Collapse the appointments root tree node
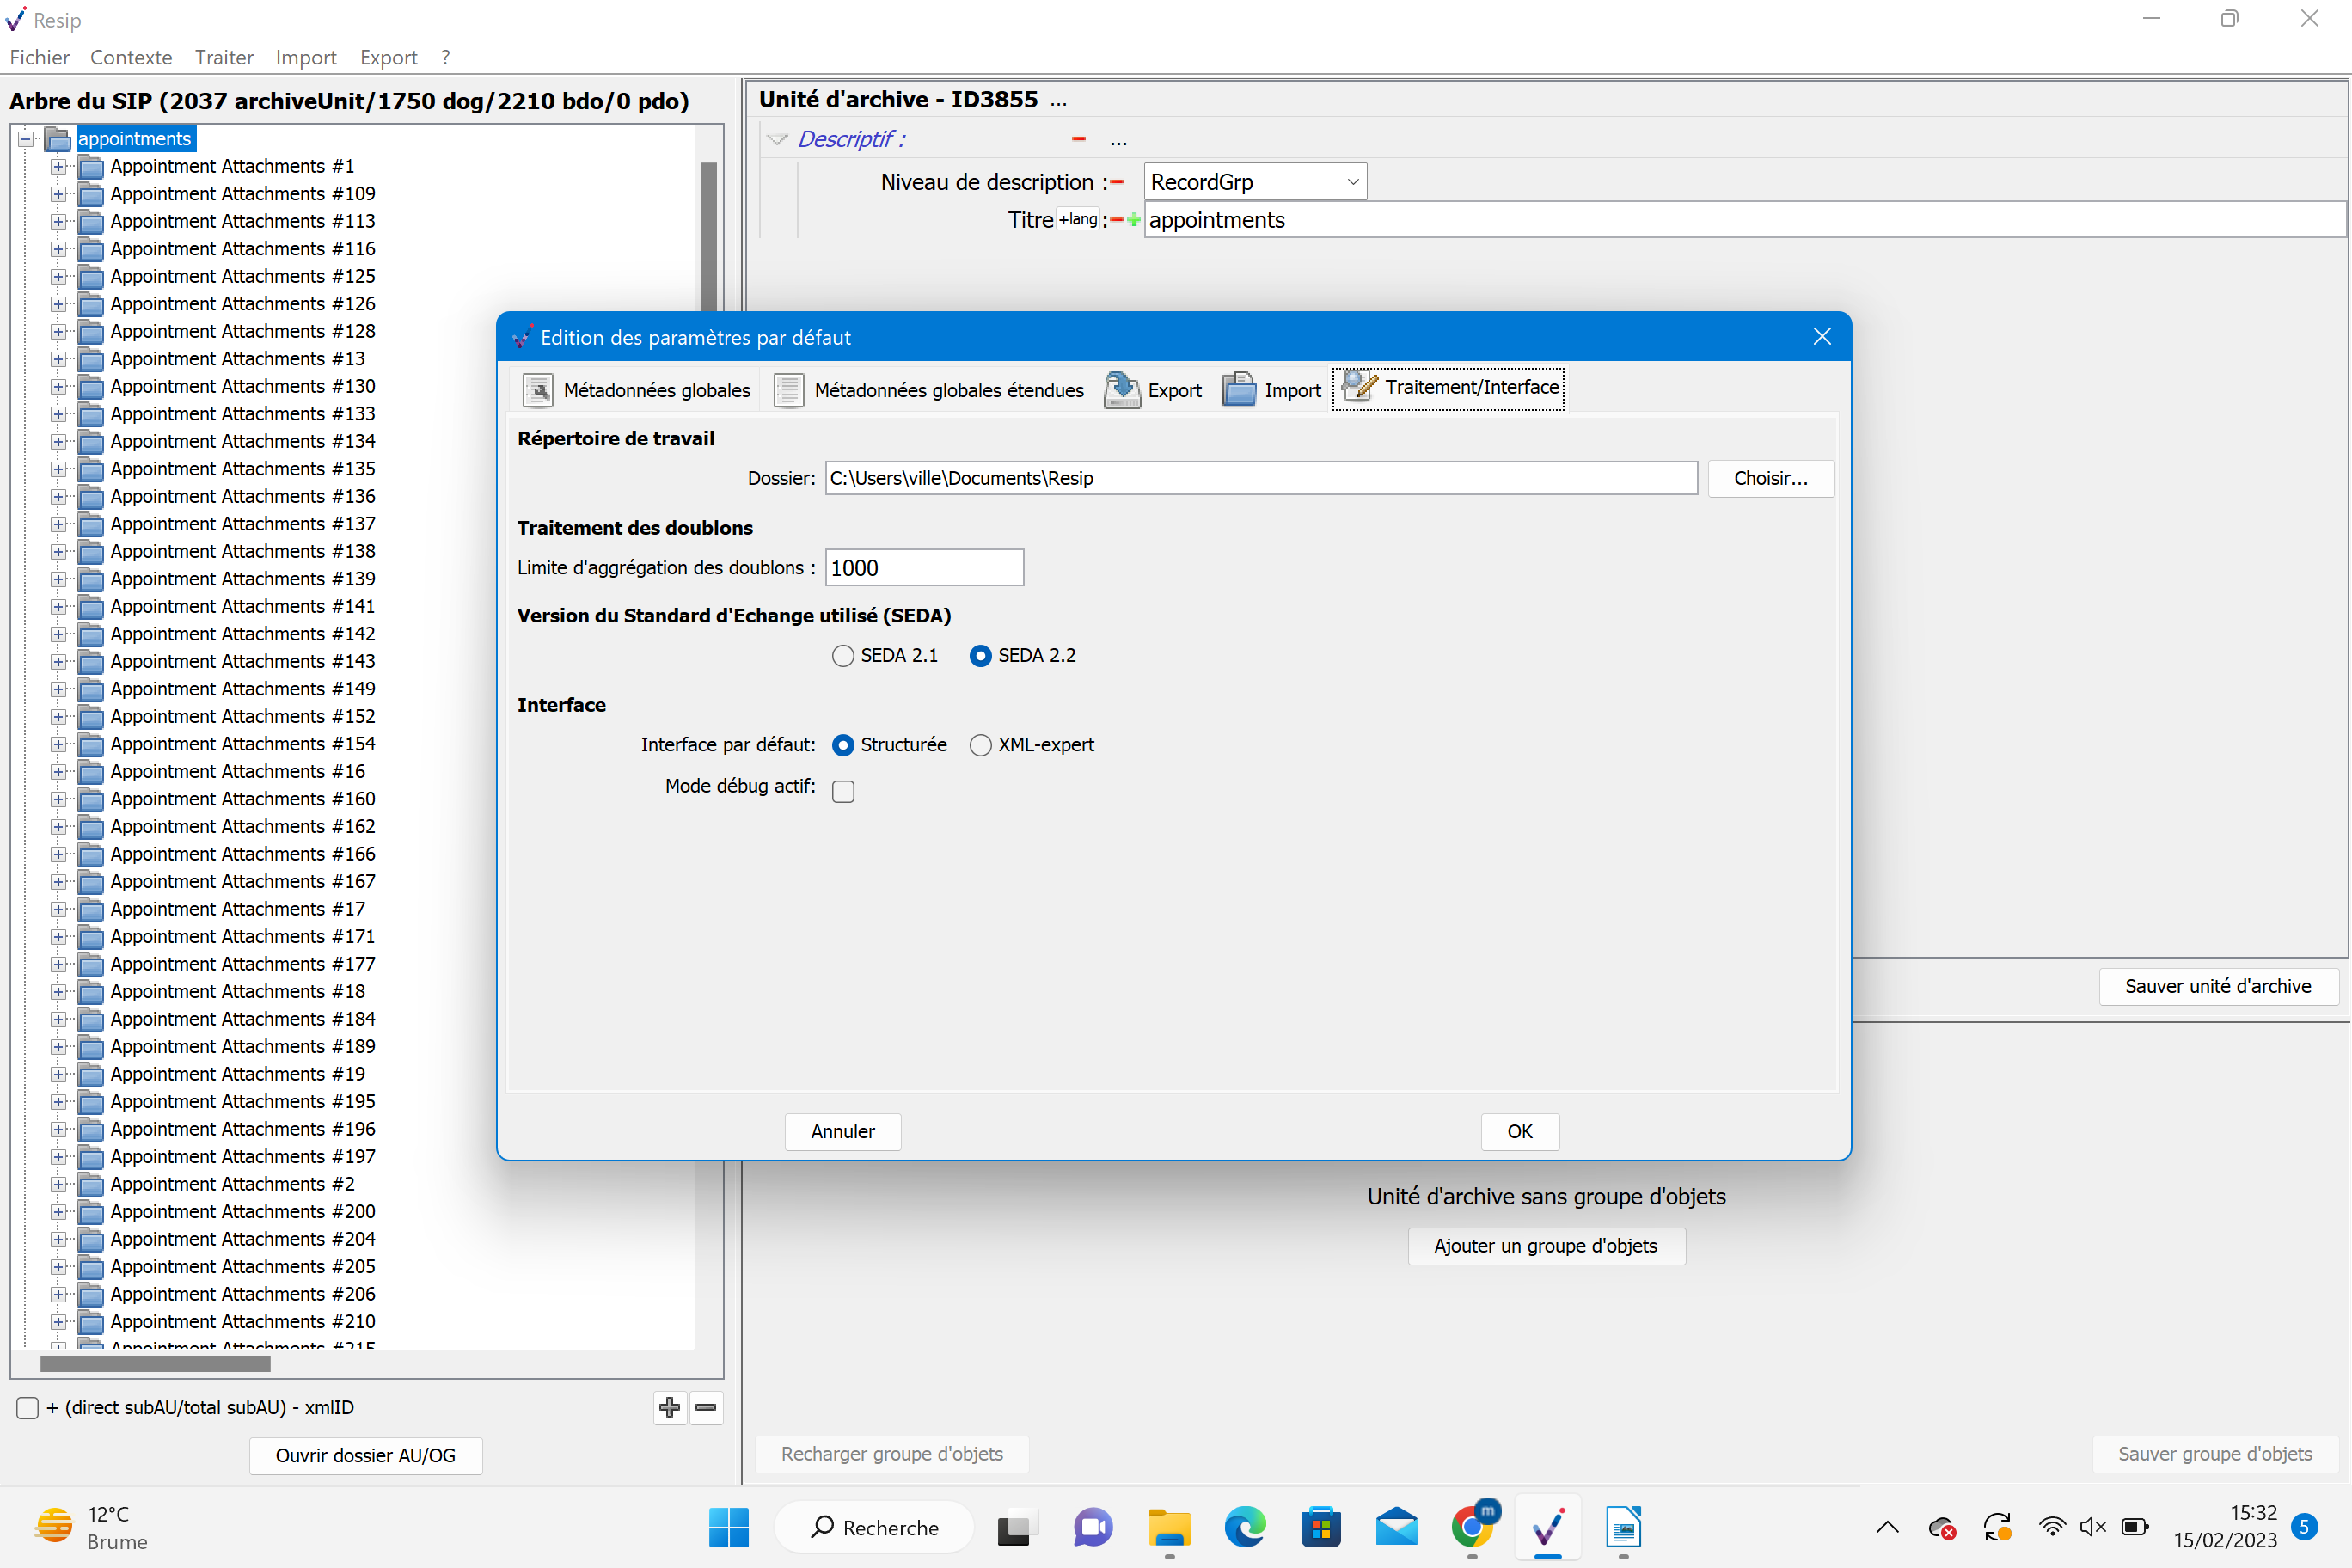Screen dimensions: 2352x1568 click(27, 139)
